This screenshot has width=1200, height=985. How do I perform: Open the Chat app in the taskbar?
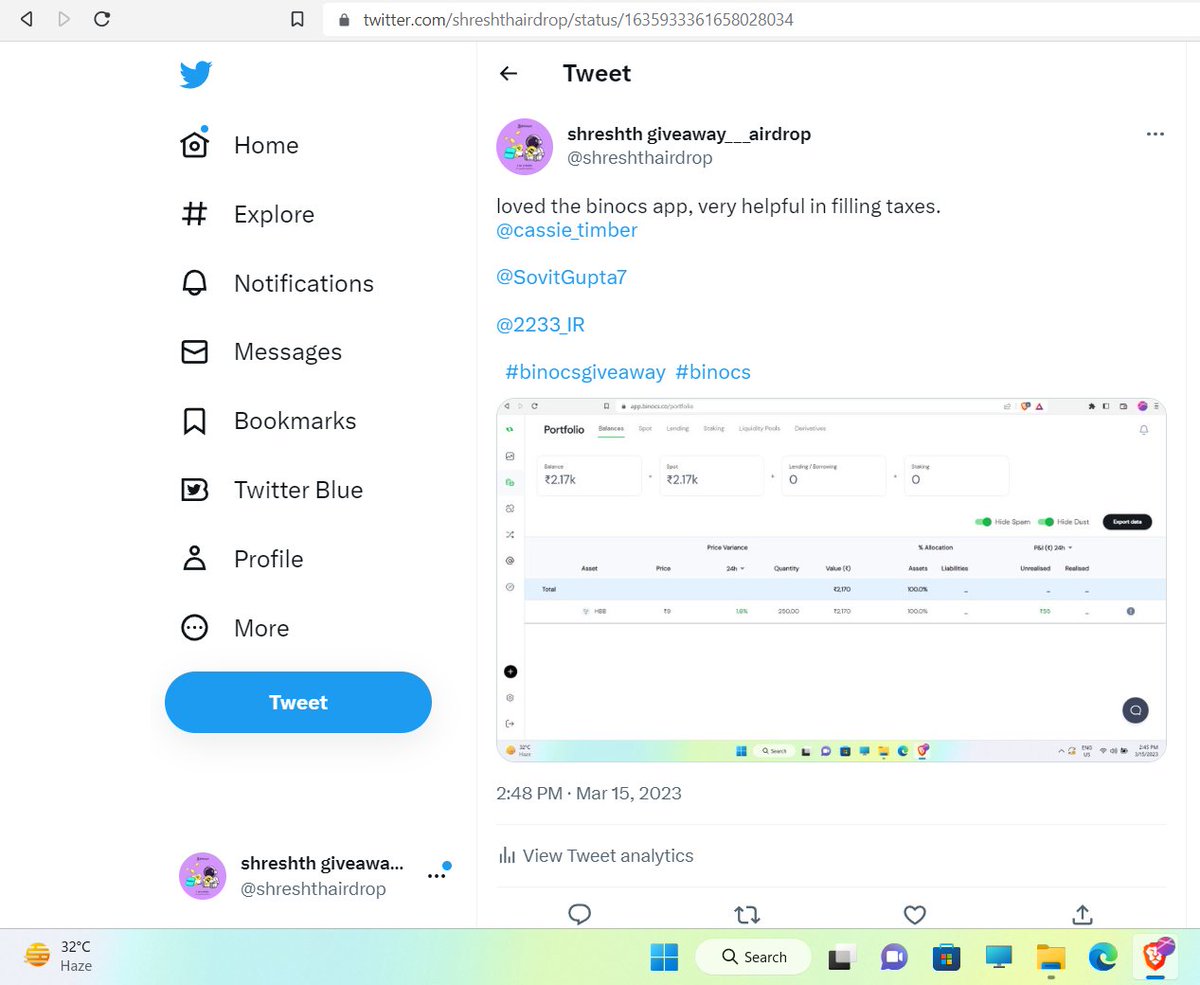(x=894, y=957)
